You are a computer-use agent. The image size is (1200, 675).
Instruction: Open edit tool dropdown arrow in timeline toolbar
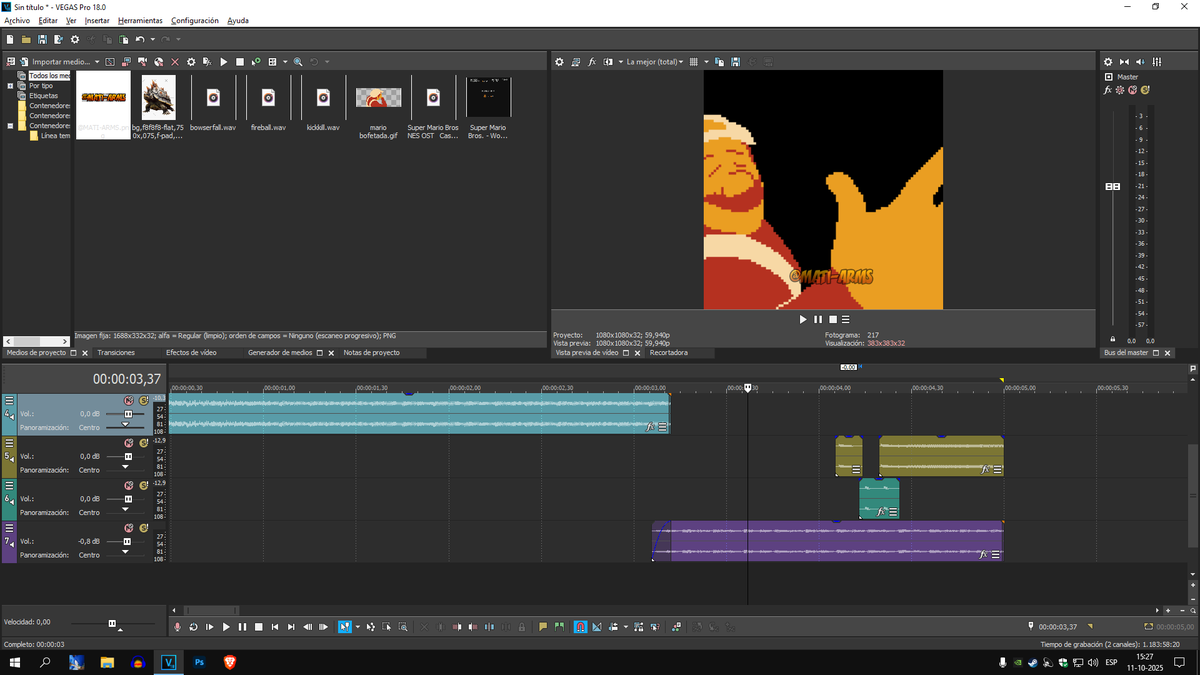click(x=357, y=627)
